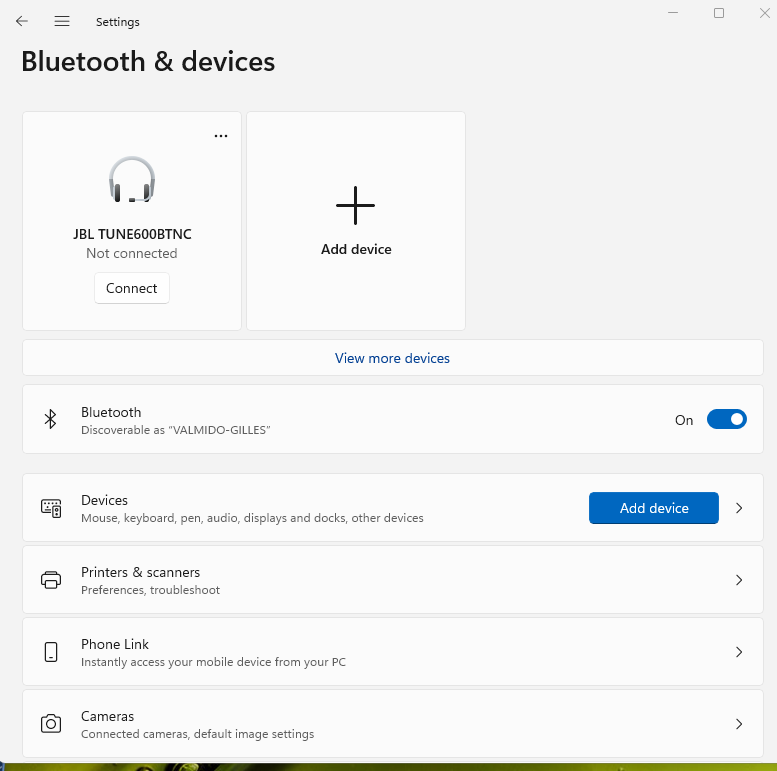The width and height of the screenshot is (777, 771).
Task: Click the plus icon to add device
Action: coord(355,205)
